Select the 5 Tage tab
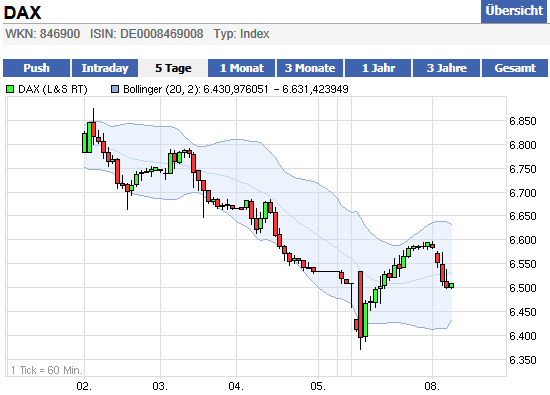 pyautogui.click(x=173, y=68)
